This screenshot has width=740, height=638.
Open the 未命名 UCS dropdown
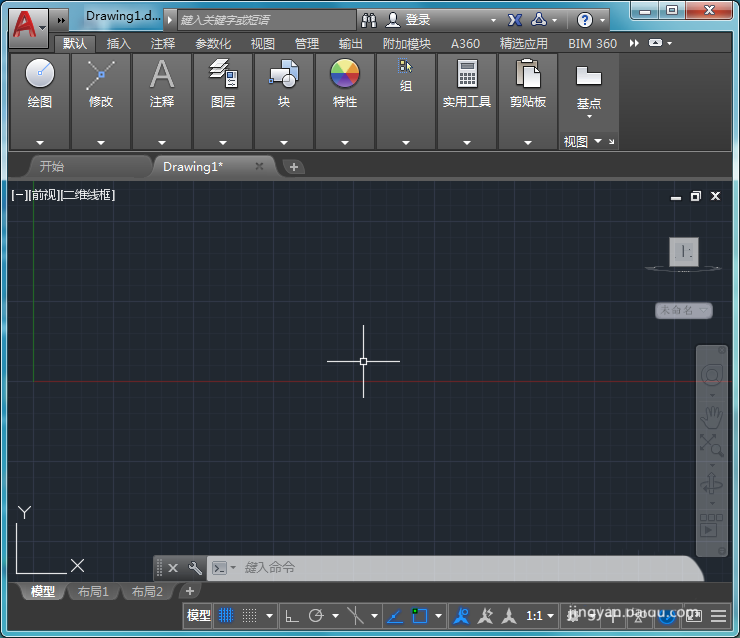(x=684, y=311)
